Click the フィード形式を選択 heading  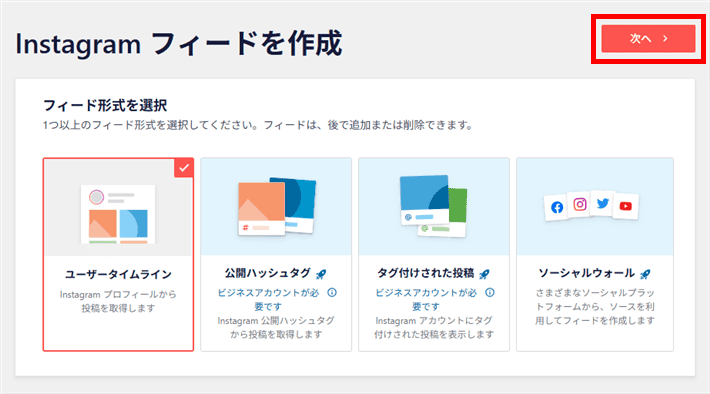(x=105, y=106)
